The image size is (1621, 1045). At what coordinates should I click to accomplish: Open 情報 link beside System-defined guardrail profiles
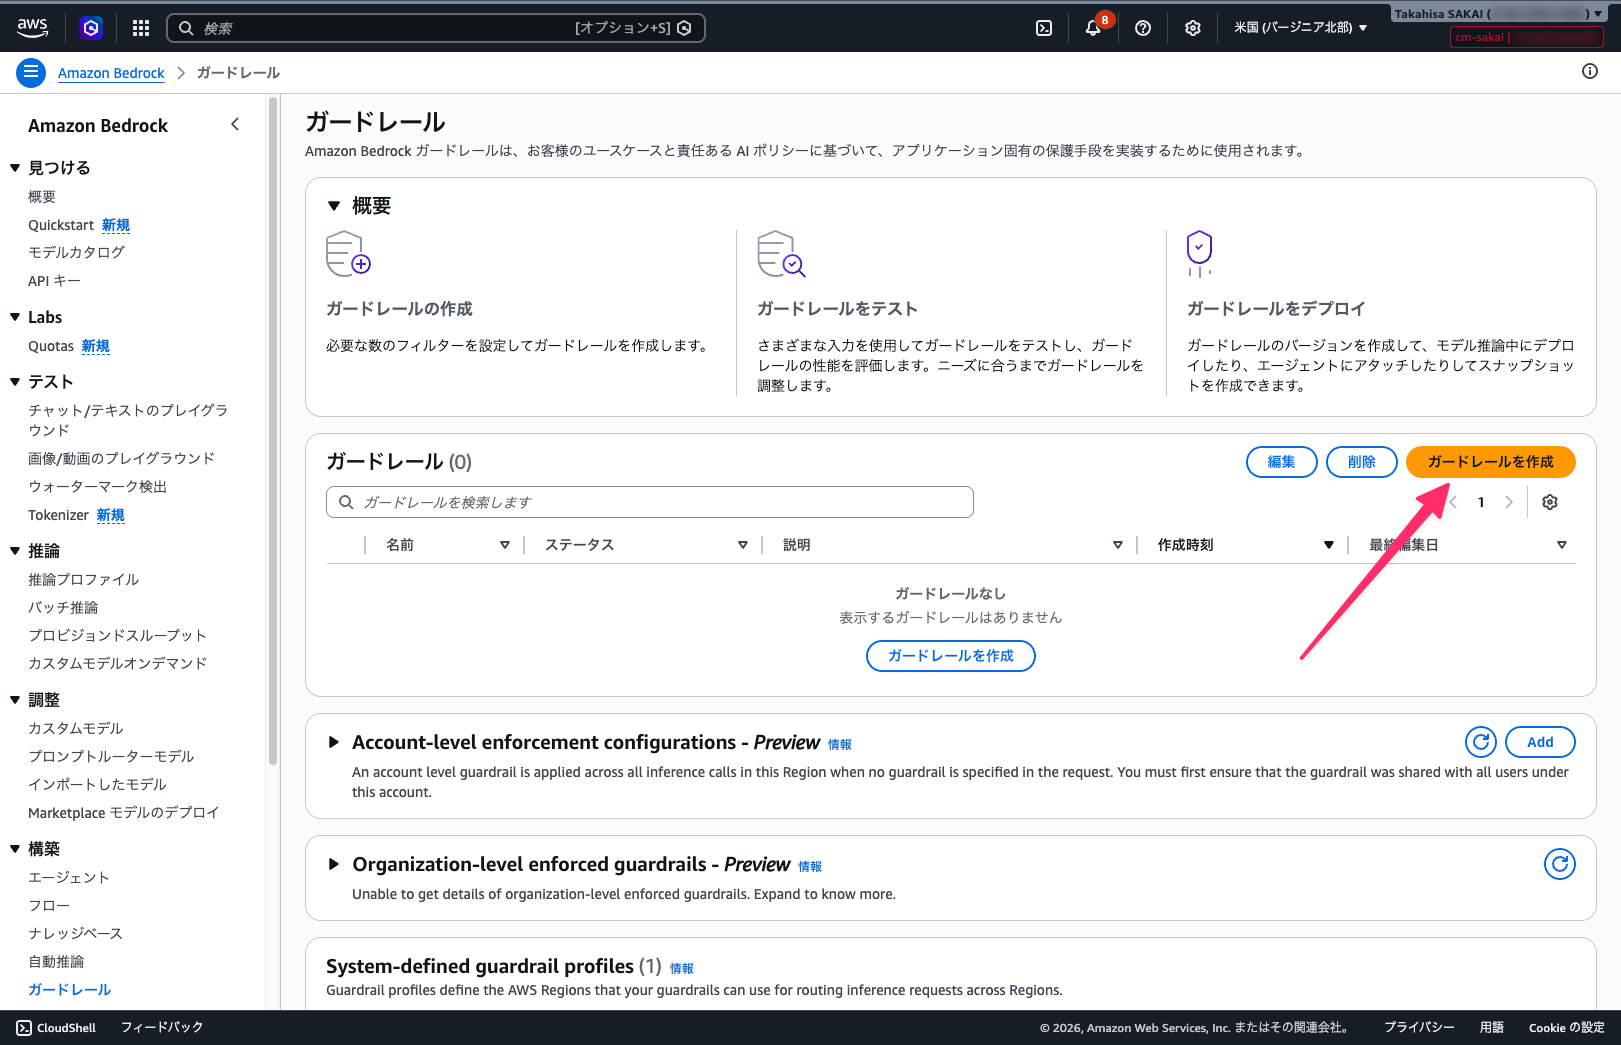681,968
